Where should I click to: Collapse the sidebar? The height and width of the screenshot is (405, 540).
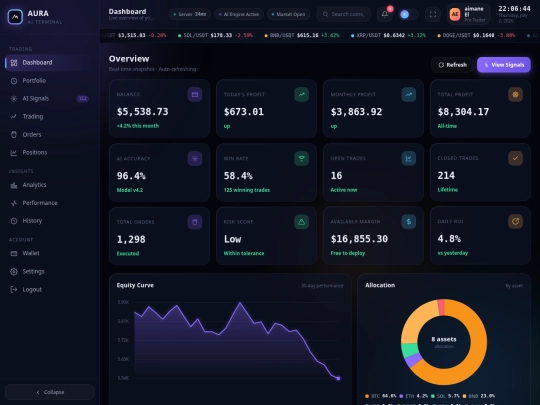pyautogui.click(x=50, y=392)
